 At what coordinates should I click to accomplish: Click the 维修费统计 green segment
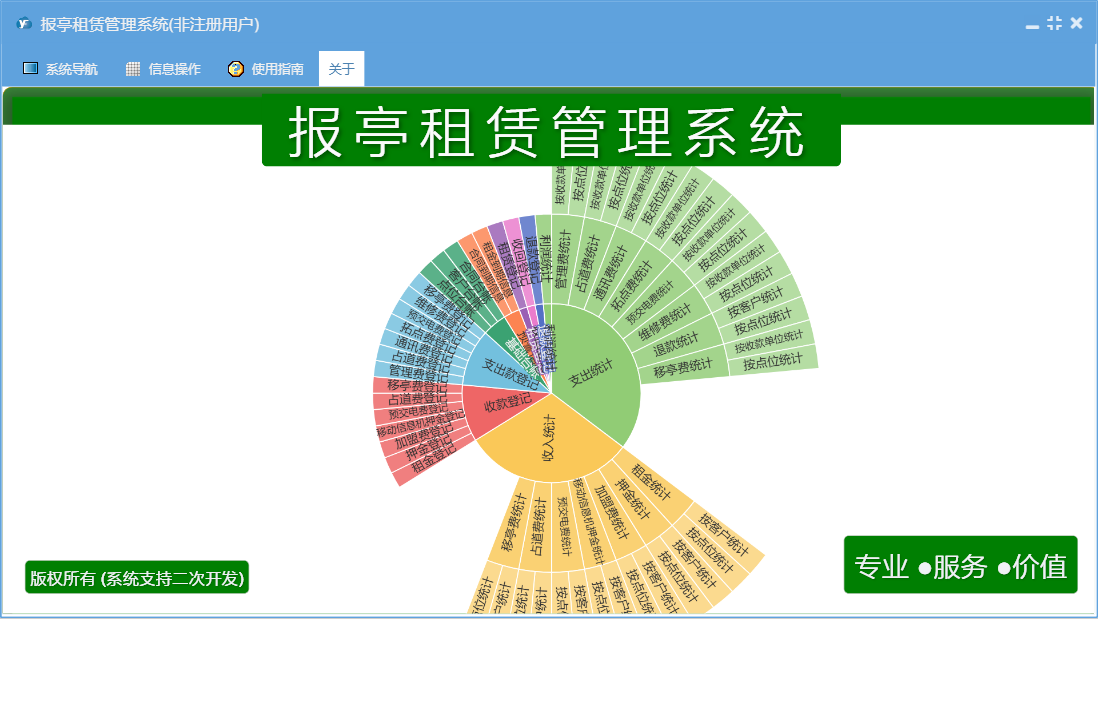pyautogui.click(x=665, y=321)
